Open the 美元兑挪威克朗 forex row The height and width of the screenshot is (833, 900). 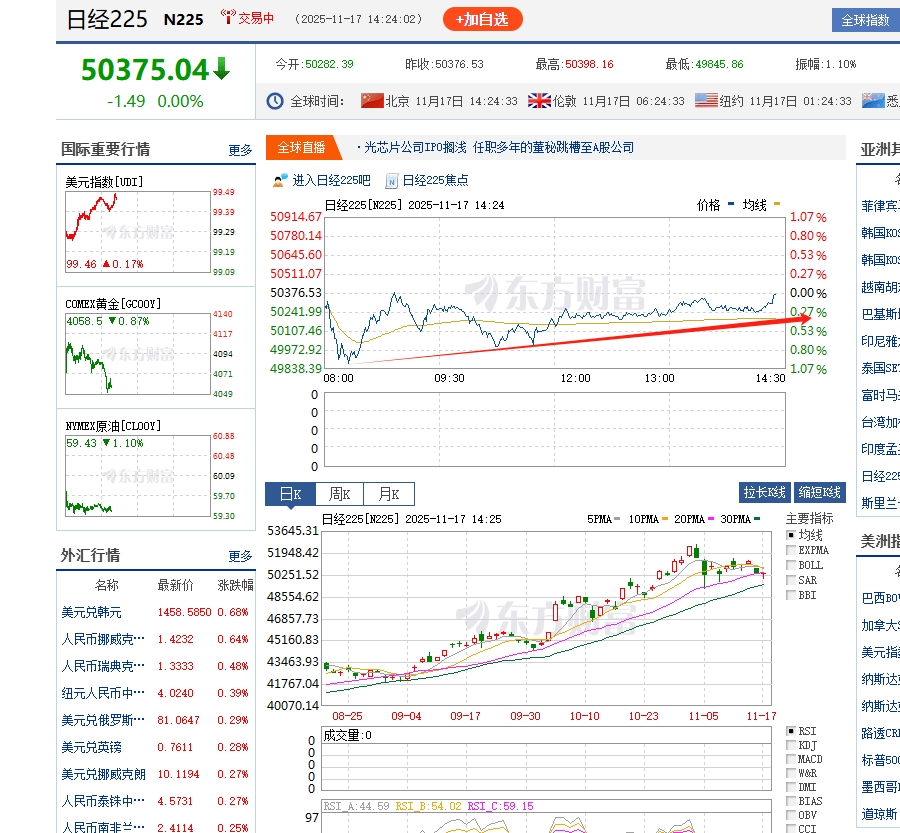[156, 774]
